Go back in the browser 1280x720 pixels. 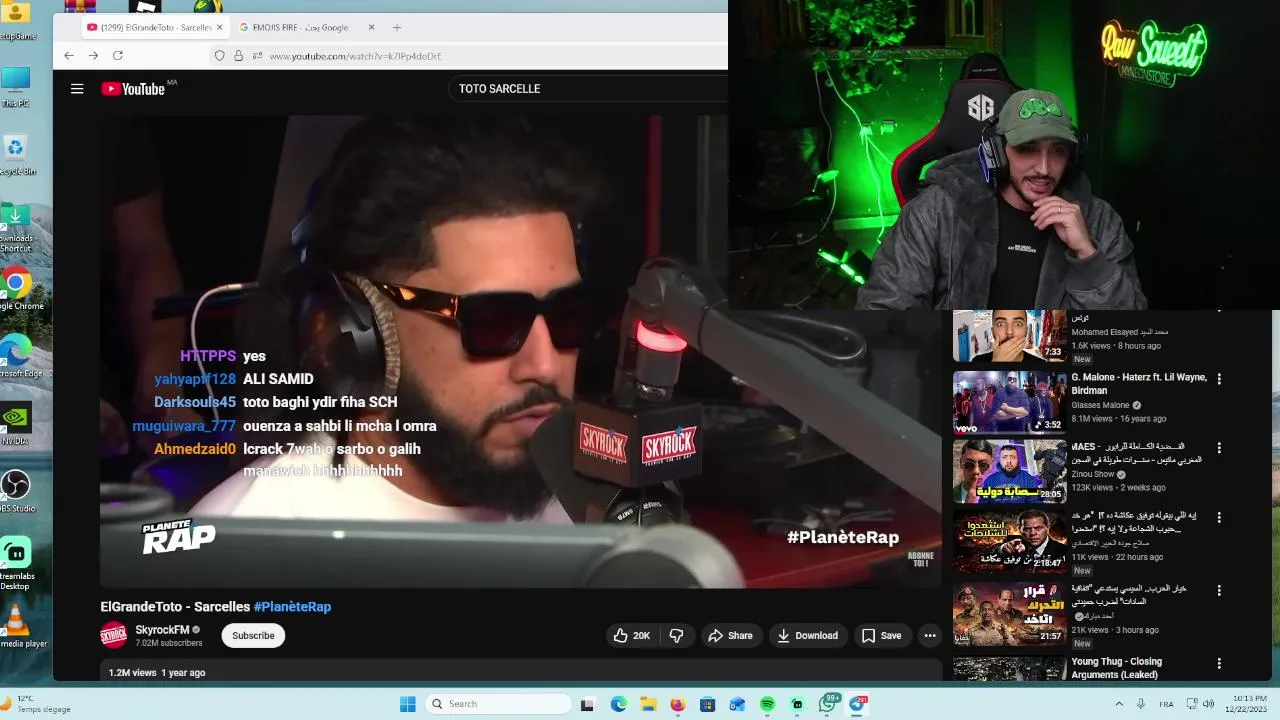point(68,56)
